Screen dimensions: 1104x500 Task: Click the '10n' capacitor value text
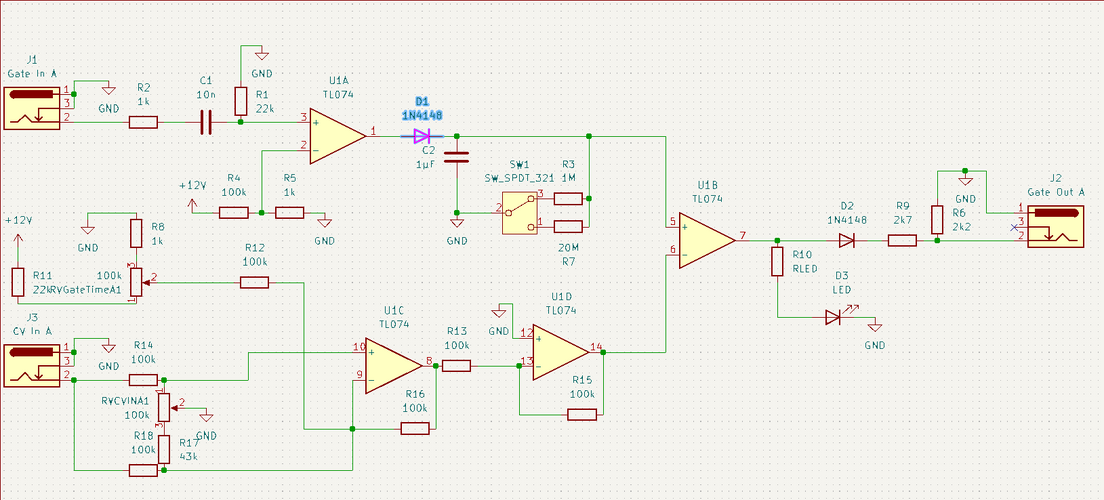pos(206,95)
